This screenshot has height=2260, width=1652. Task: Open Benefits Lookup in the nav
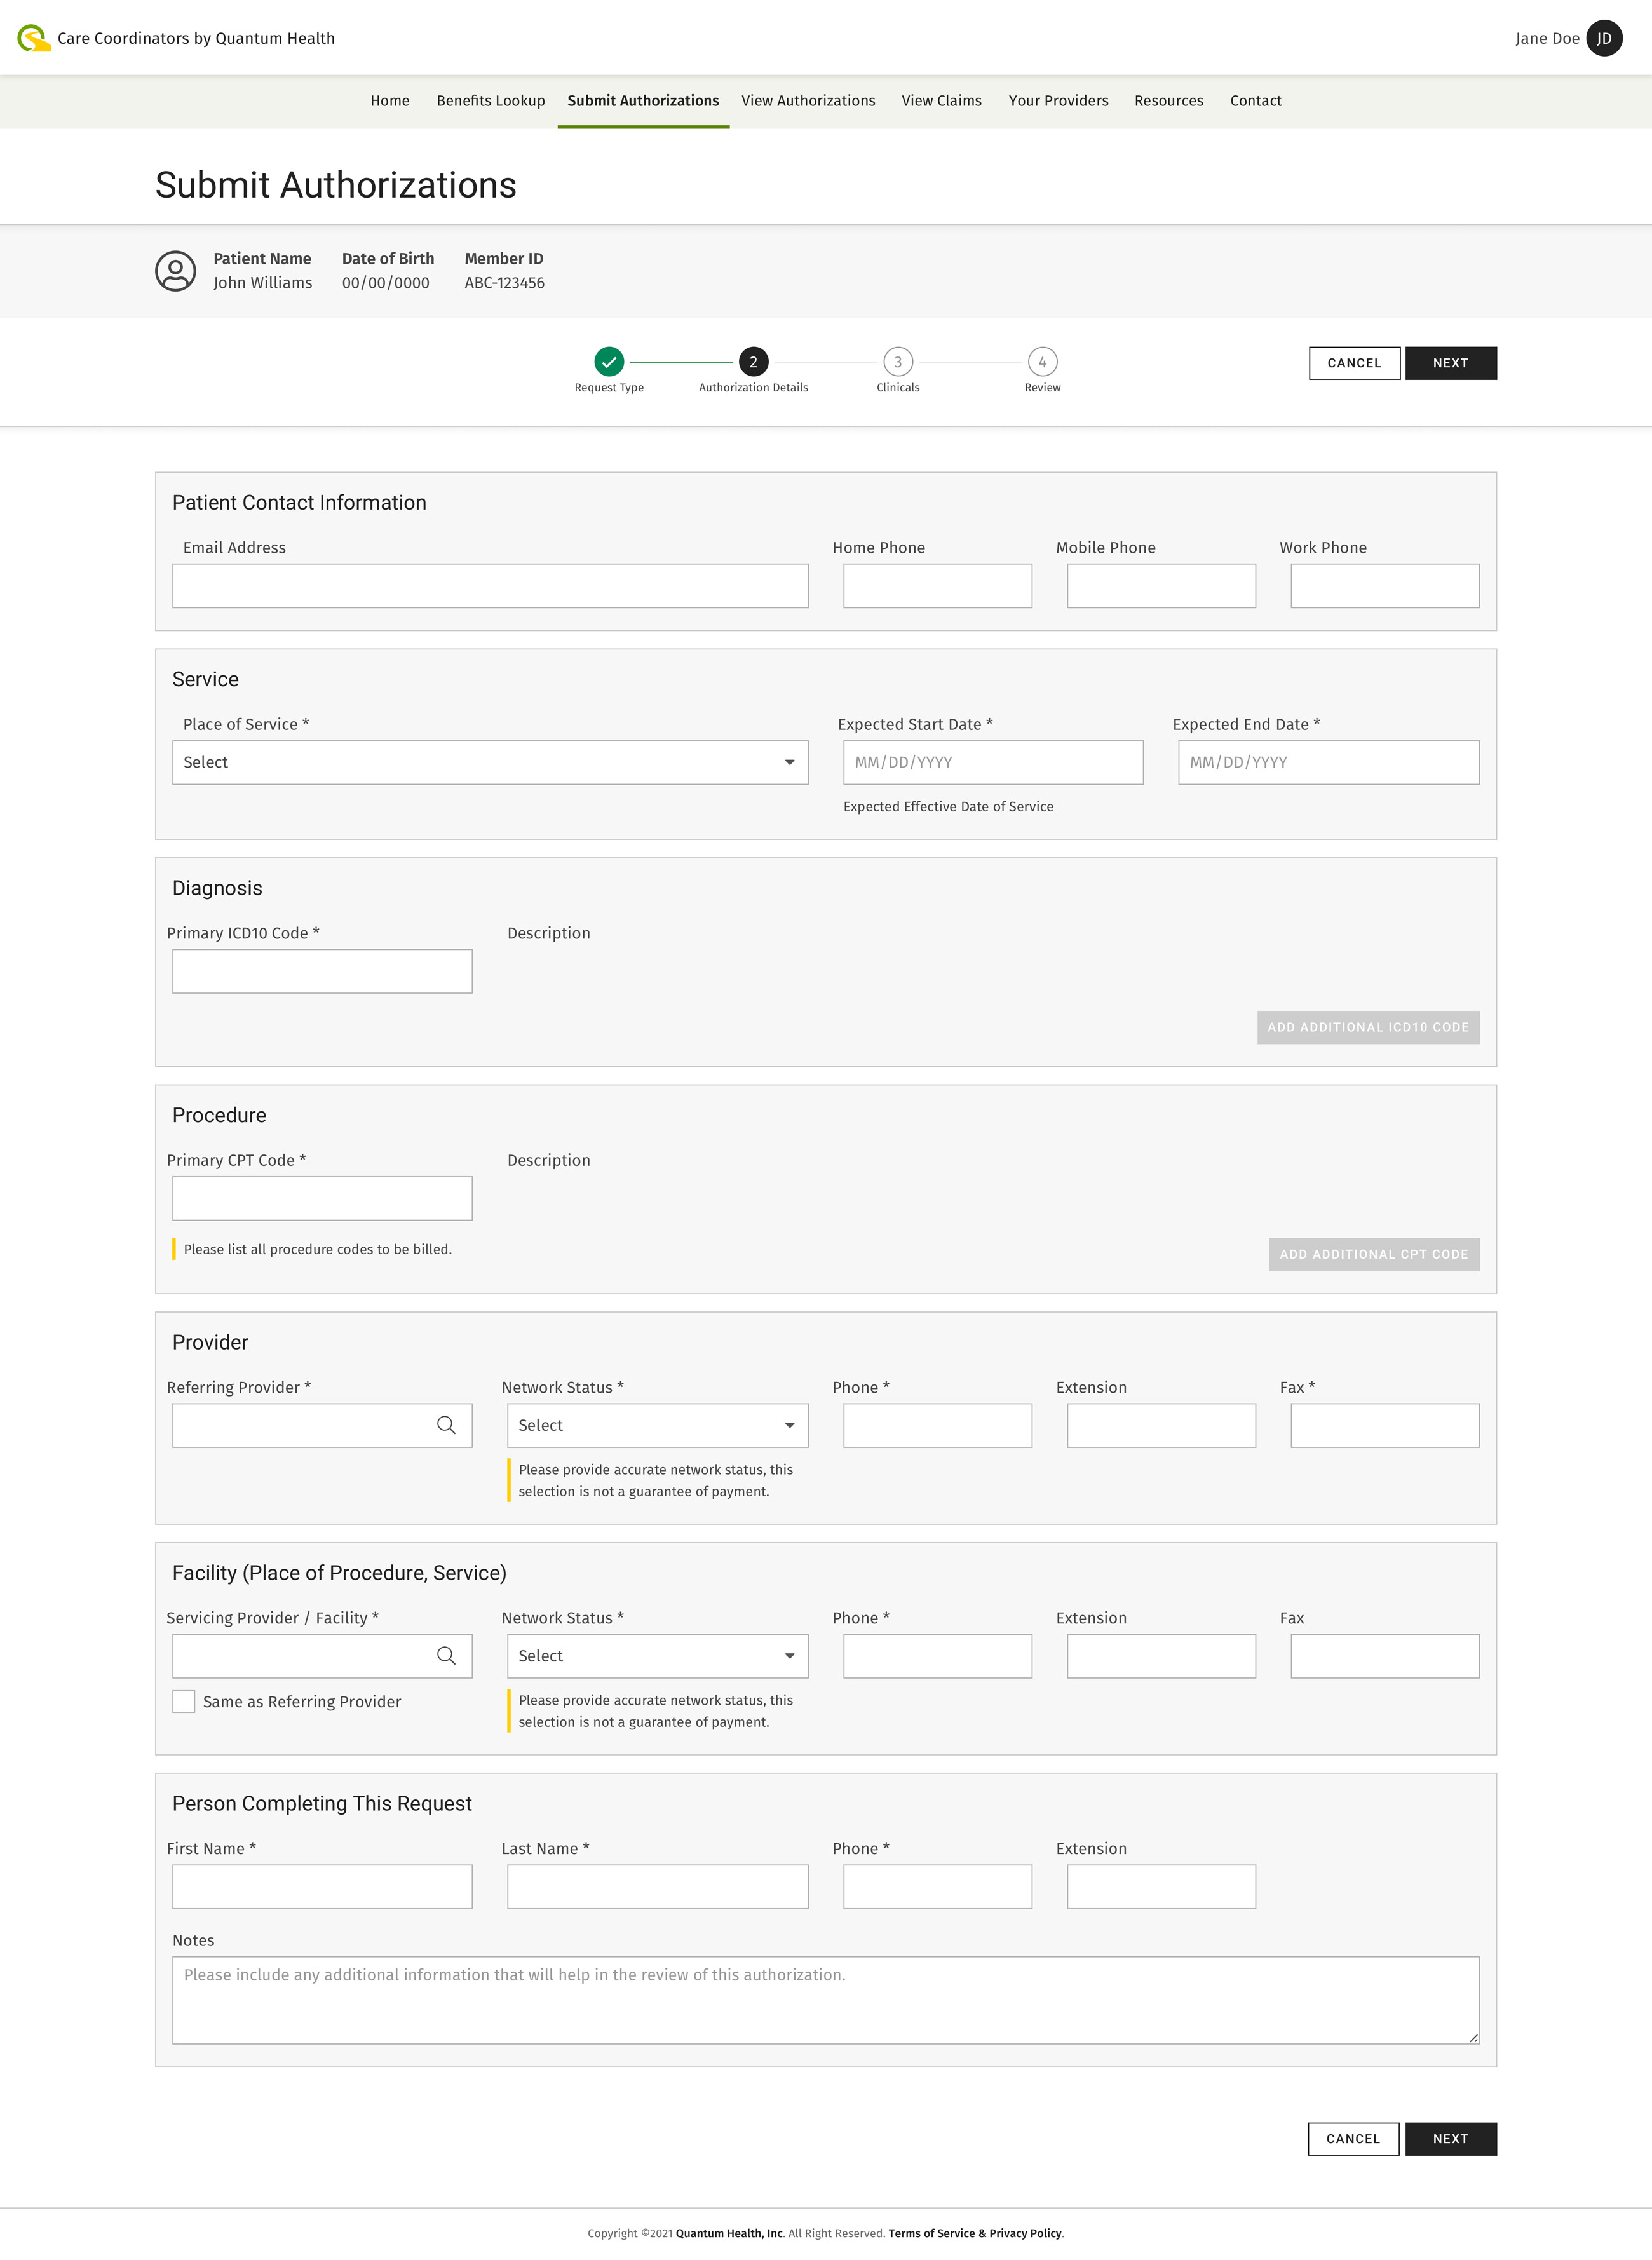pyautogui.click(x=491, y=101)
